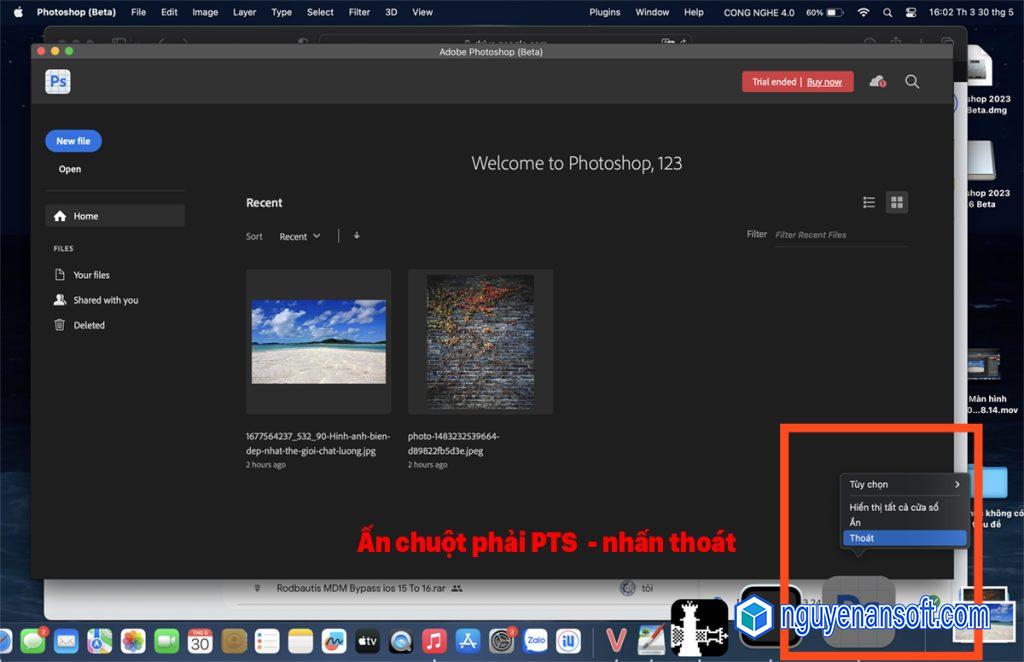Viewport: 1024px width, 662px height.
Task: Open Maps from the Dock
Action: coord(99,641)
